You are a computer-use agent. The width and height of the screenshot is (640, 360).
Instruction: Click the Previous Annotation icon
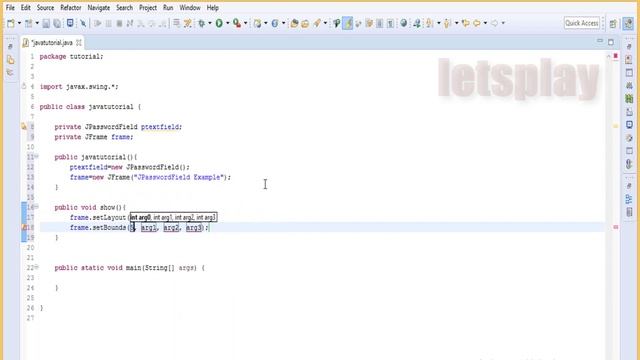[x=447, y=24]
